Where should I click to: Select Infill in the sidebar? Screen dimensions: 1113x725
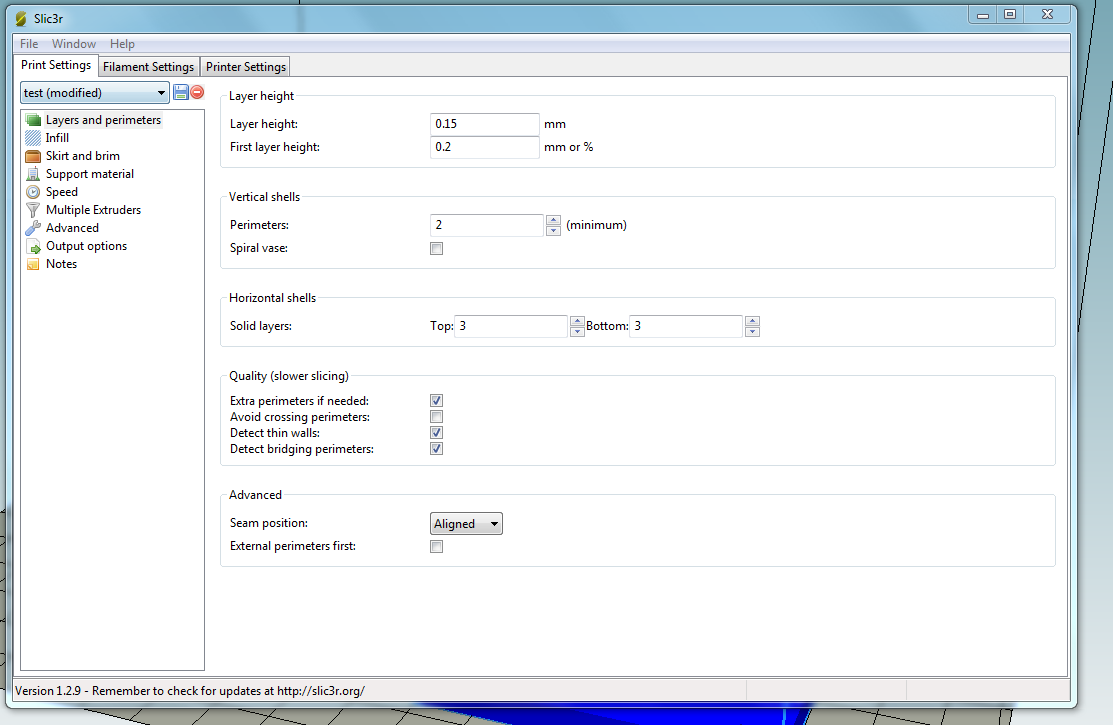point(57,138)
